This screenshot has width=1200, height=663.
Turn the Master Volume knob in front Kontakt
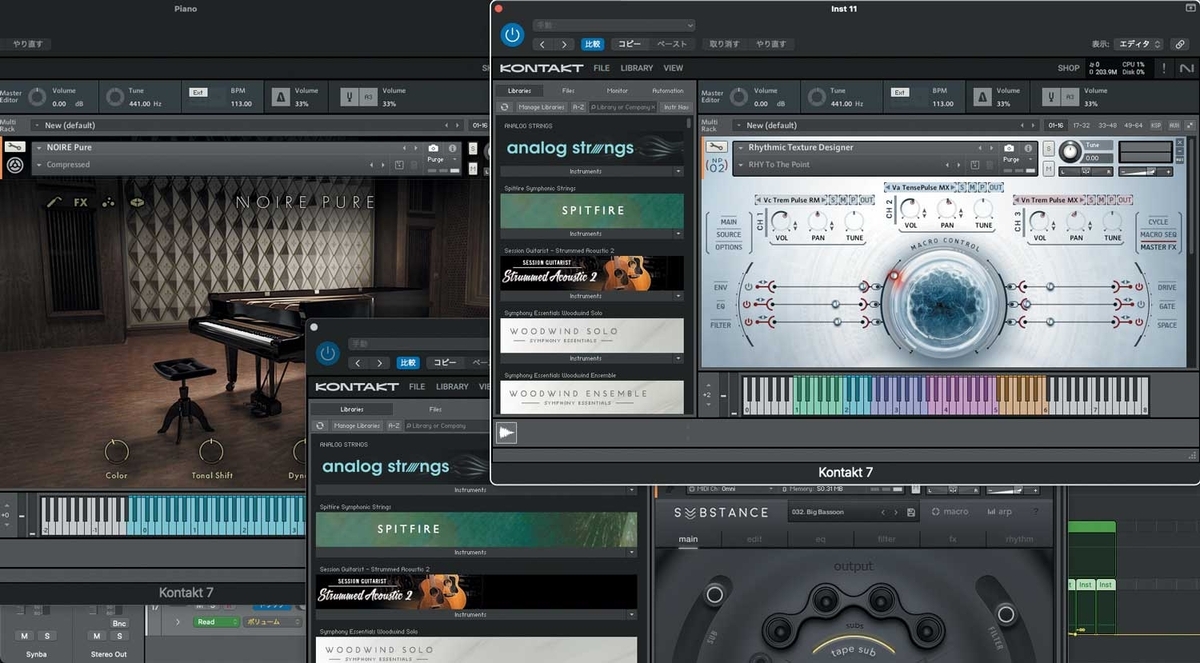pyautogui.click(x=738, y=97)
